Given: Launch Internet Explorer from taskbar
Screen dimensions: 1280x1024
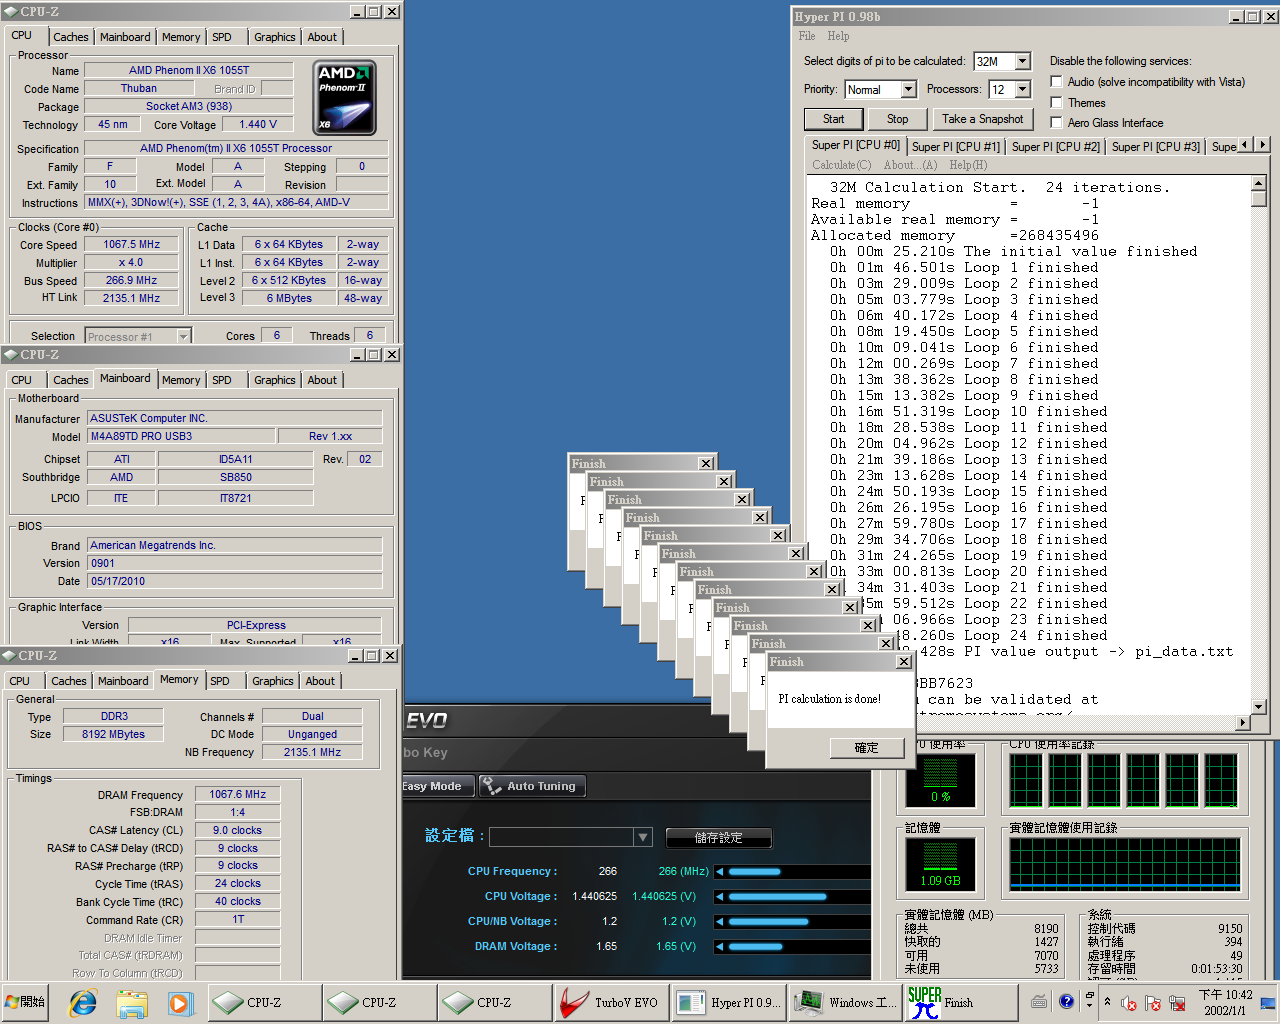Looking at the screenshot, I should click(83, 1002).
